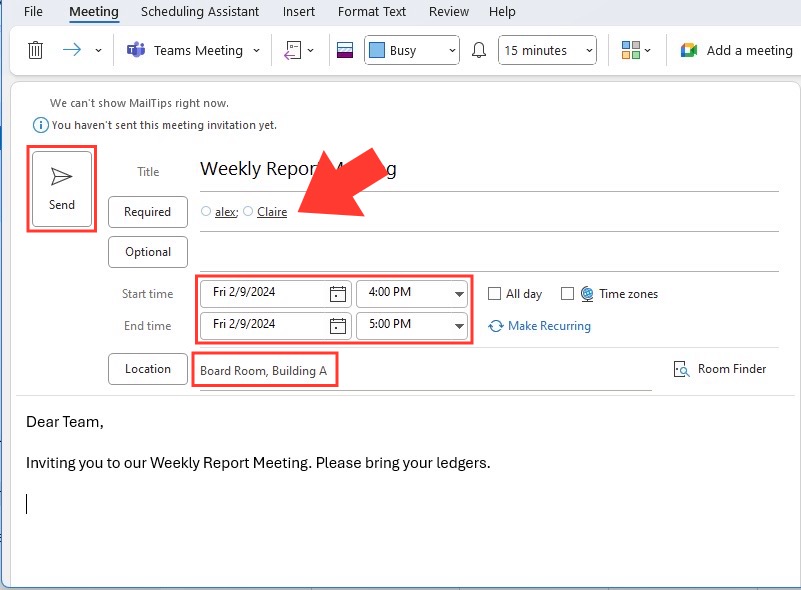The width and height of the screenshot is (801, 590).
Task: Click the Teams Meeting icon
Action: pos(136,50)
